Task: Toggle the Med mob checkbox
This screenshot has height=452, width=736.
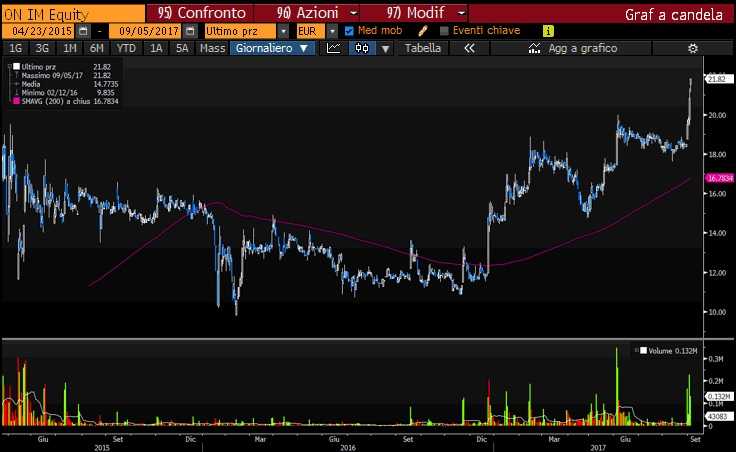Action: click(x=349, y=31)
